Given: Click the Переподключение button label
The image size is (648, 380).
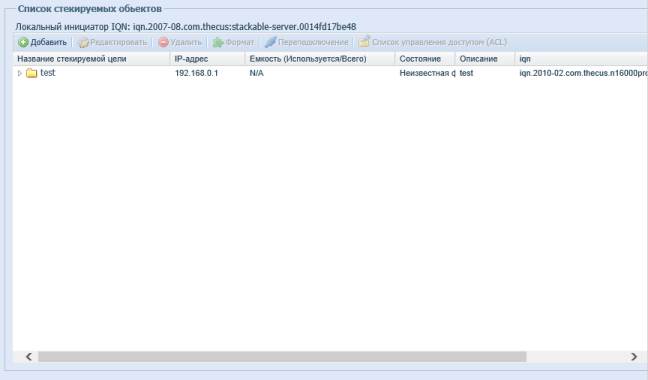Looking at the screenshot, I should (x=313, y=42).
